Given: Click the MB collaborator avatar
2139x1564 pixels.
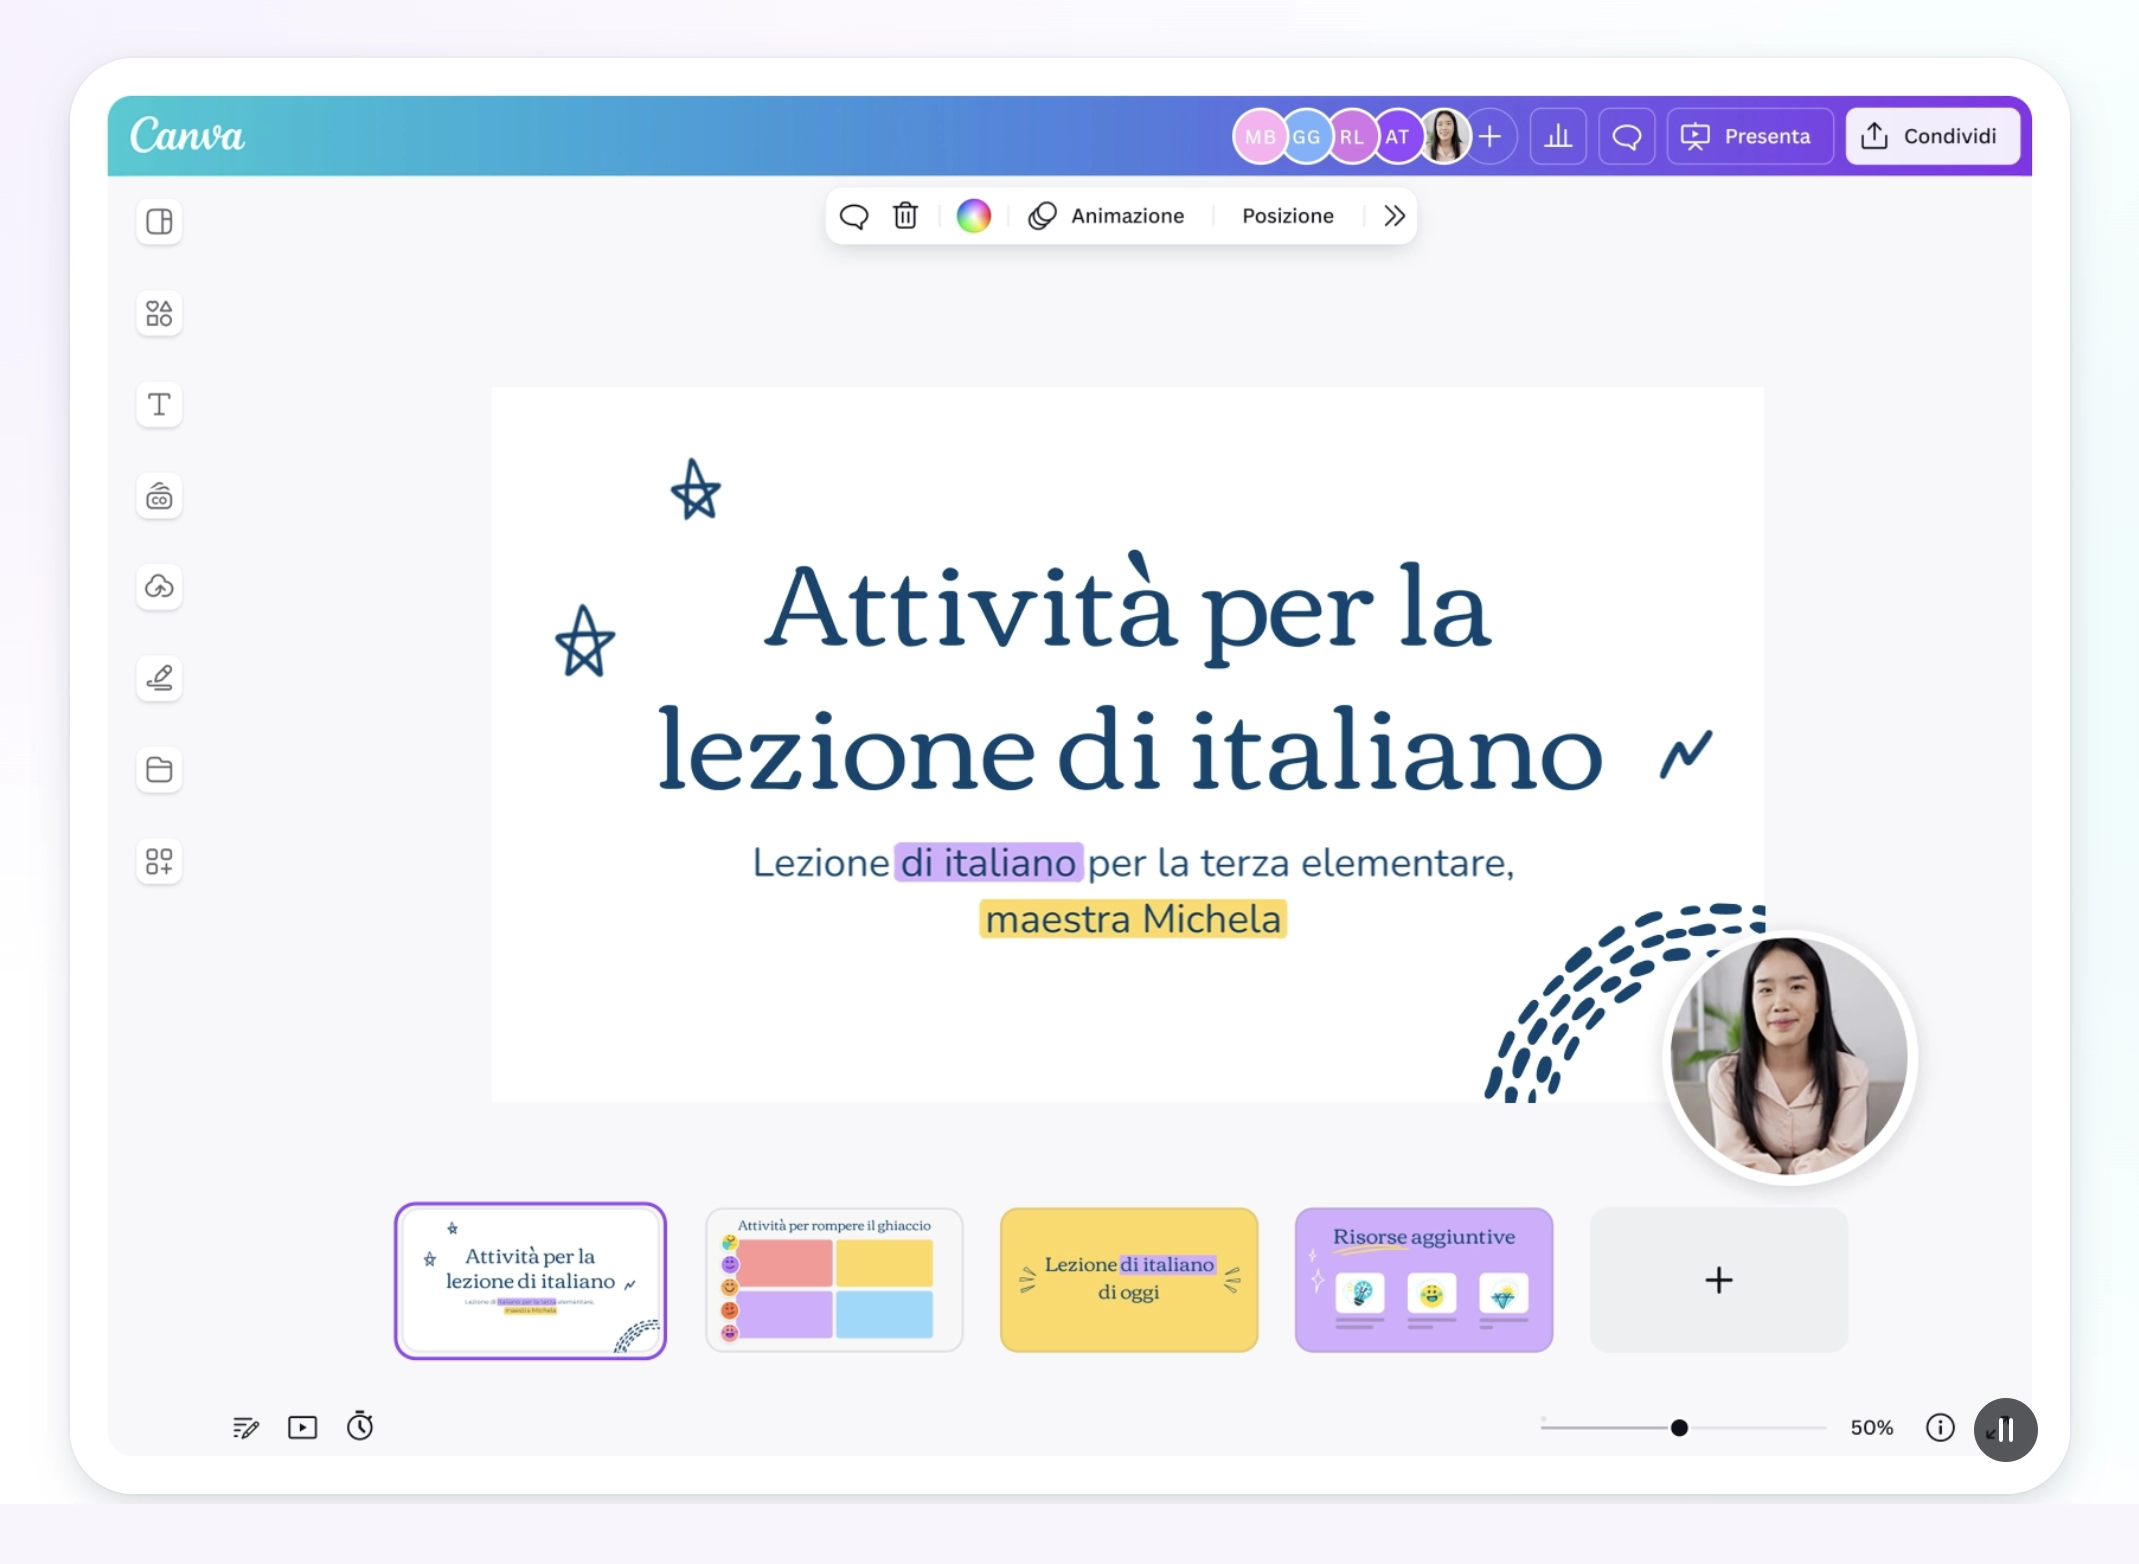Looking at the screenshot, I should (1259, 137).
